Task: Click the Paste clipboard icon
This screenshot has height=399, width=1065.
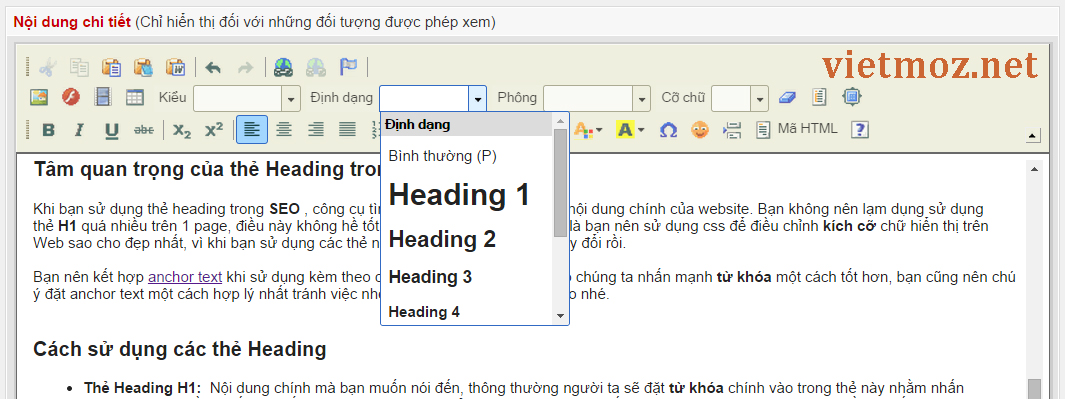Action: click(x=111, y=67)
